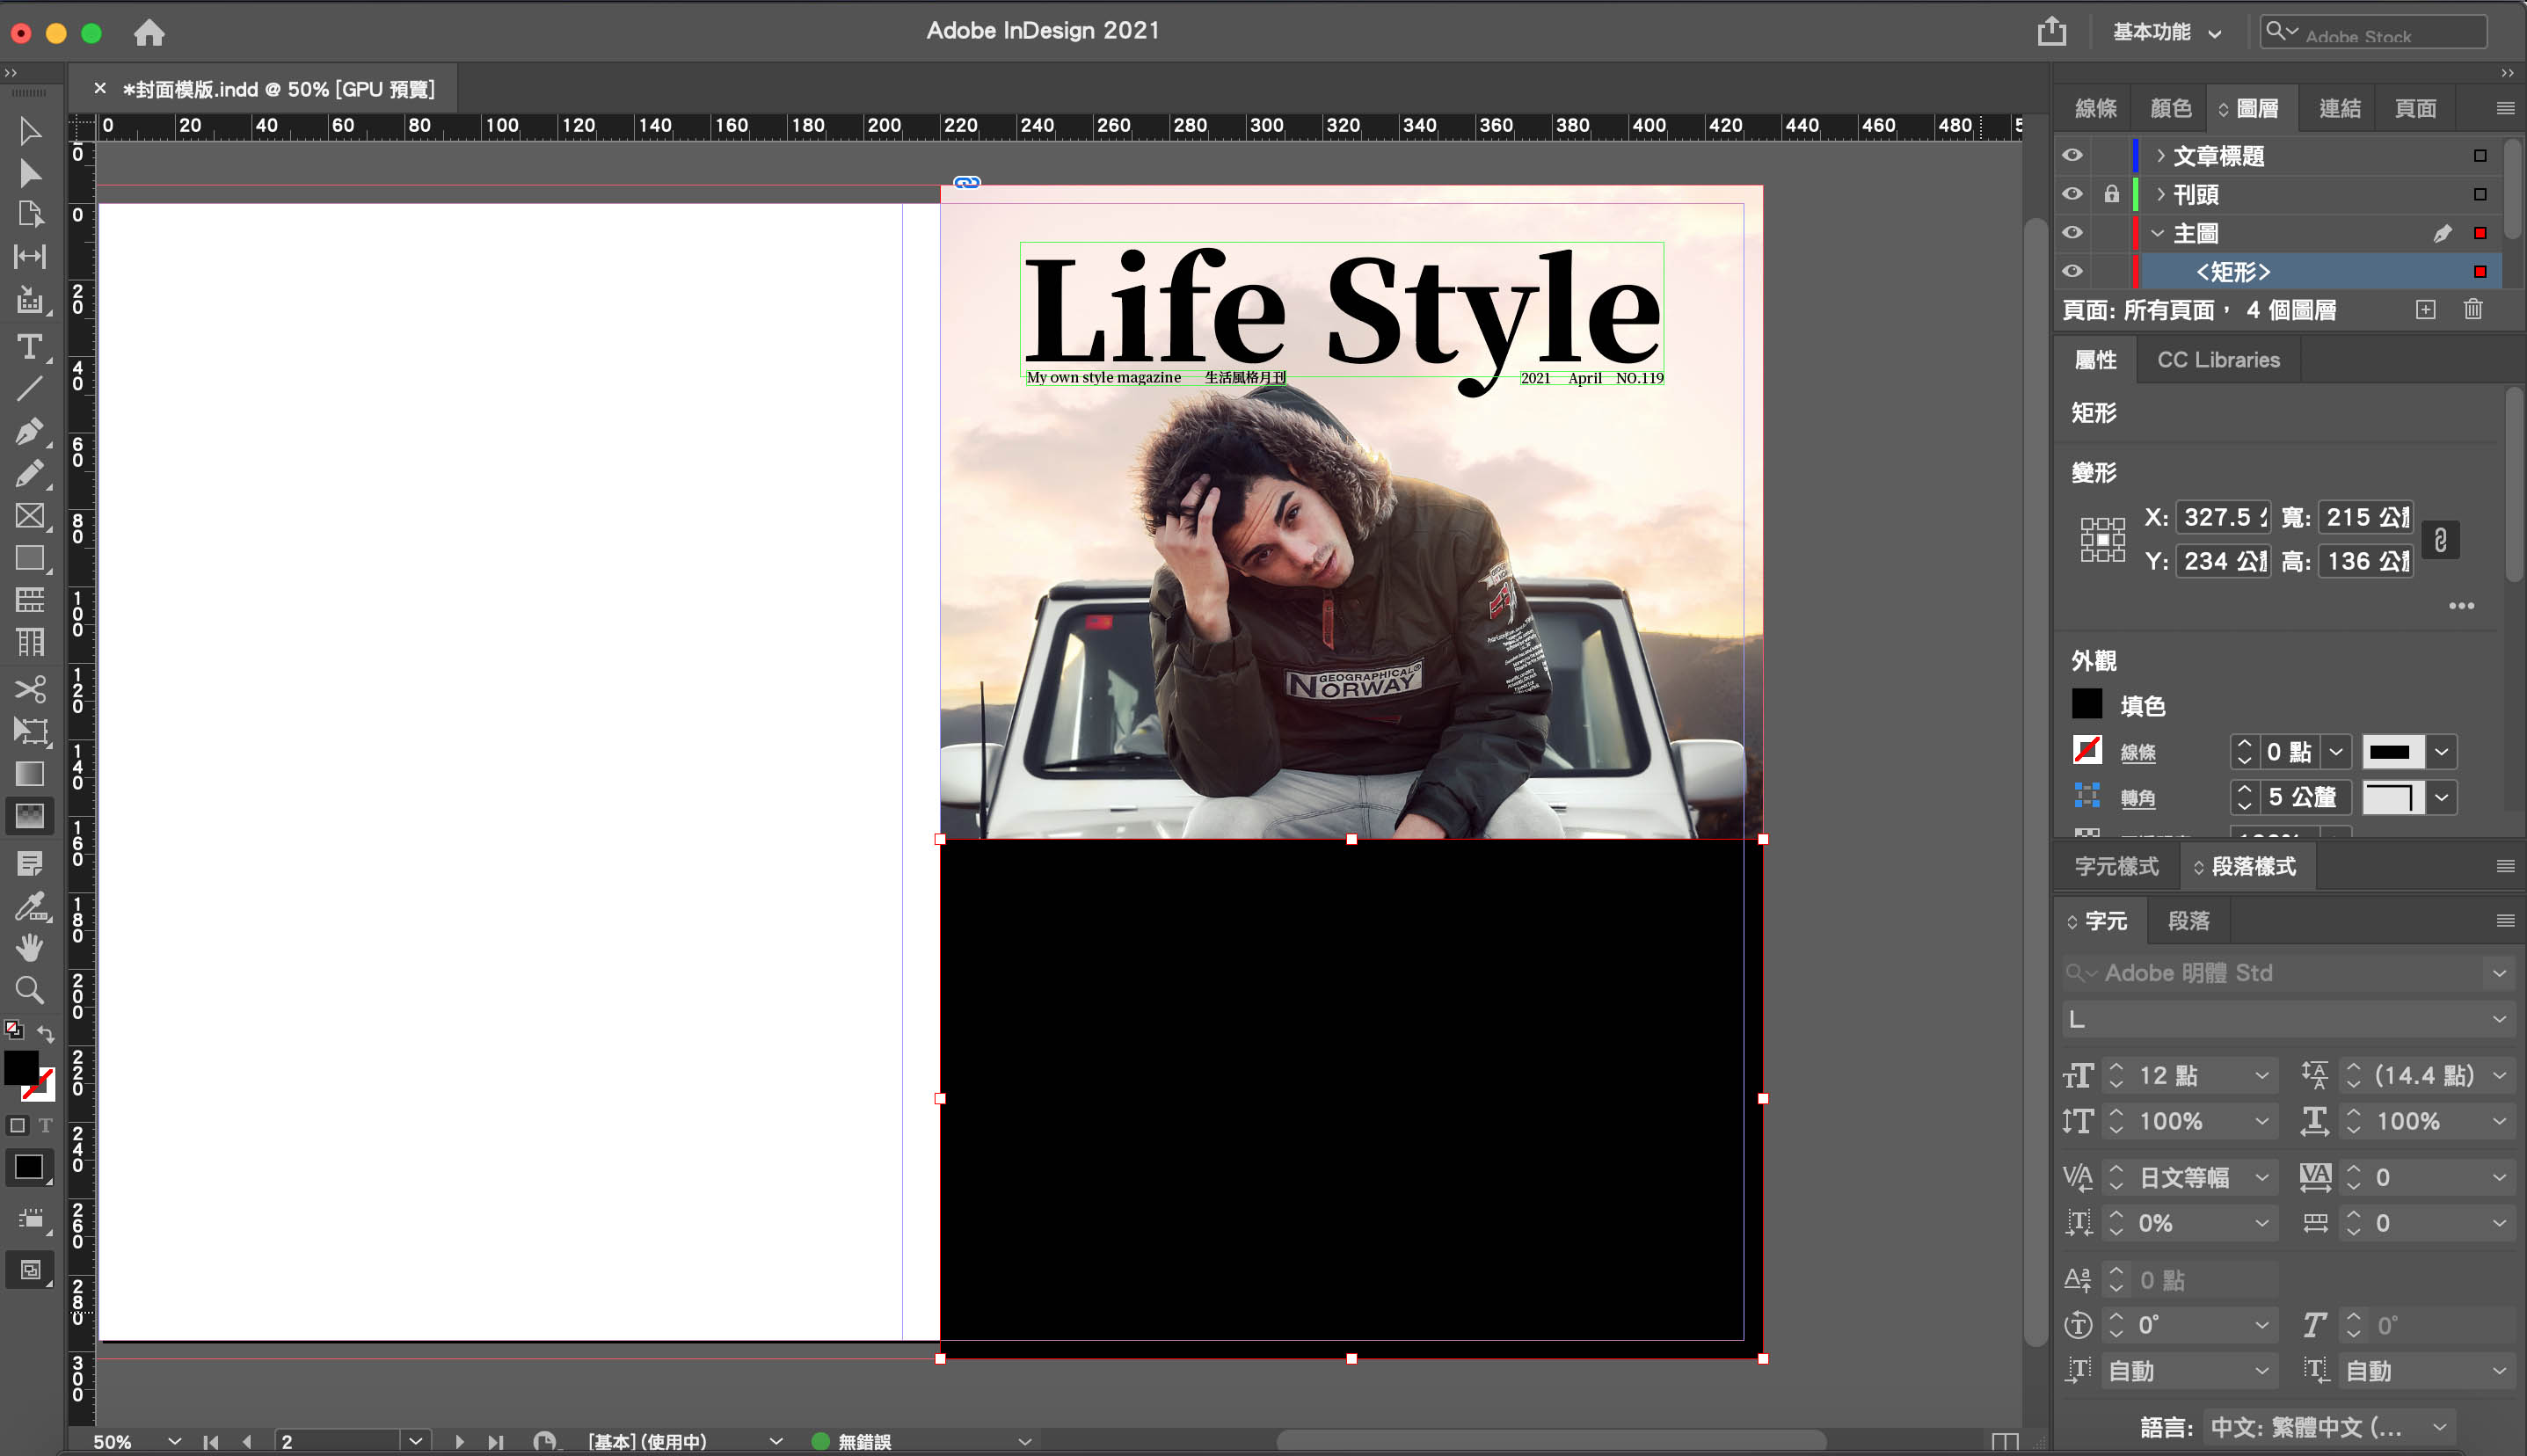Expand the 文章標題 layer
Image resolution: width=2527 pixels, height=1456 pixels.
coord(2160,155)
